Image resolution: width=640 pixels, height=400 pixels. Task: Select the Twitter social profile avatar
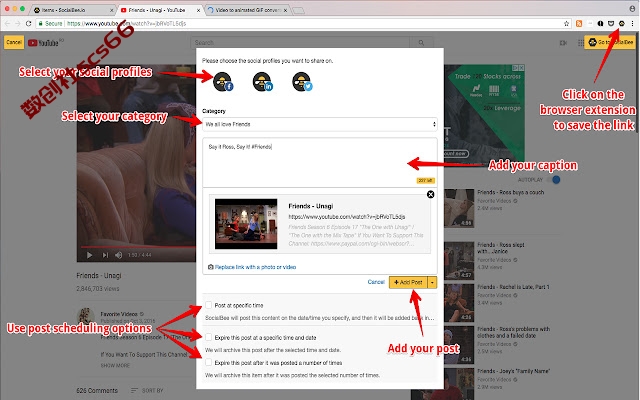click(x=302, y=82)
